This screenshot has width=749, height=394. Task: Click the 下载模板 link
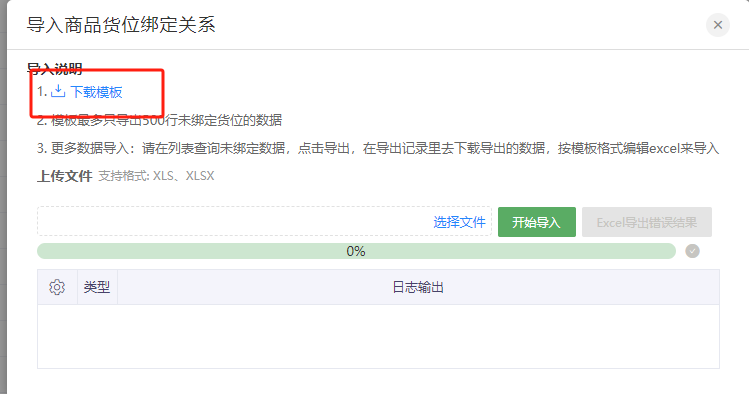[96, 92]
